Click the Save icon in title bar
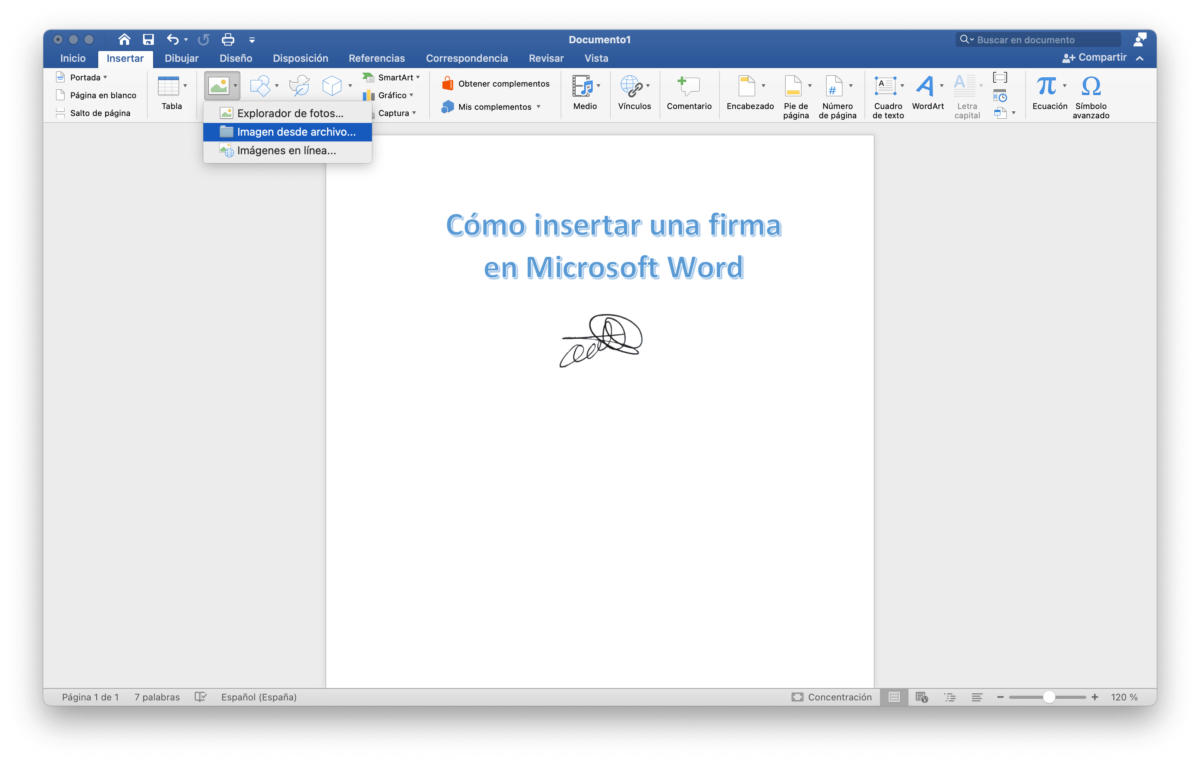 click(x=148, y=39)
